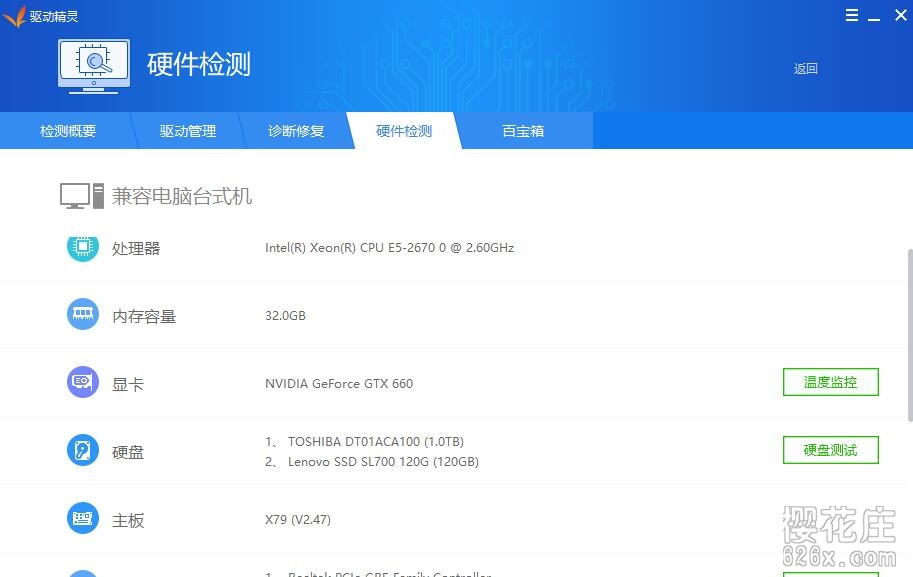Screen dimensions: 913x577
Task: Start the 硬盘测试 button
Action: point(830,450)
